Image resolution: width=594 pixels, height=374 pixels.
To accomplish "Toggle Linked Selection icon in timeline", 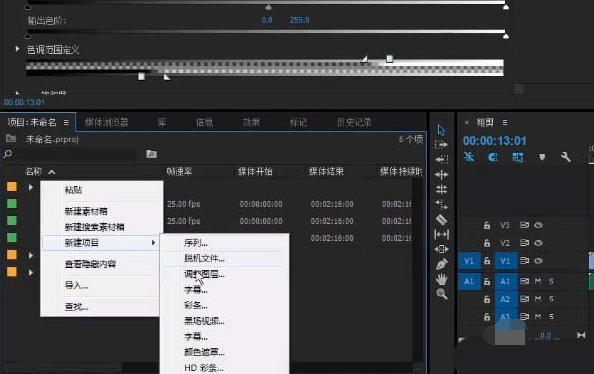I will click(x=518, y=157).
